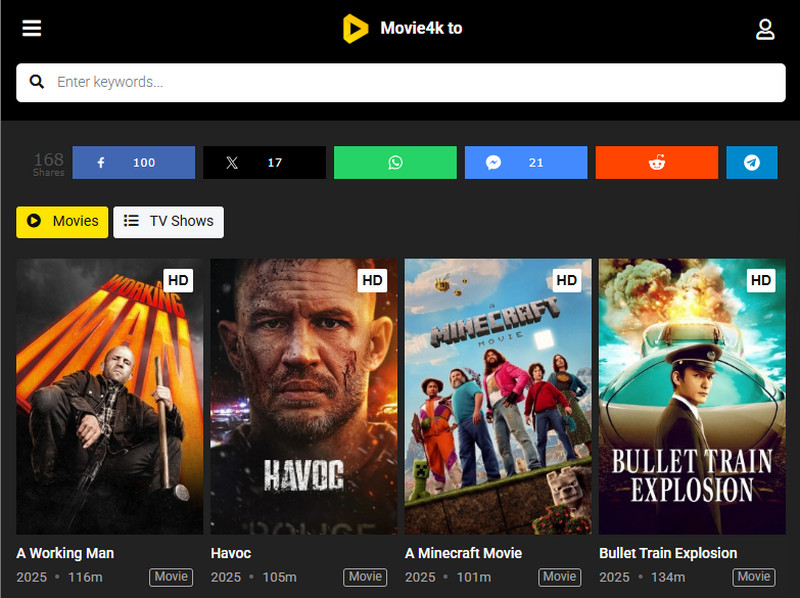Click HD badge on A Working Man
This screenshot has width=800, height=598.
tap(178, 280)
